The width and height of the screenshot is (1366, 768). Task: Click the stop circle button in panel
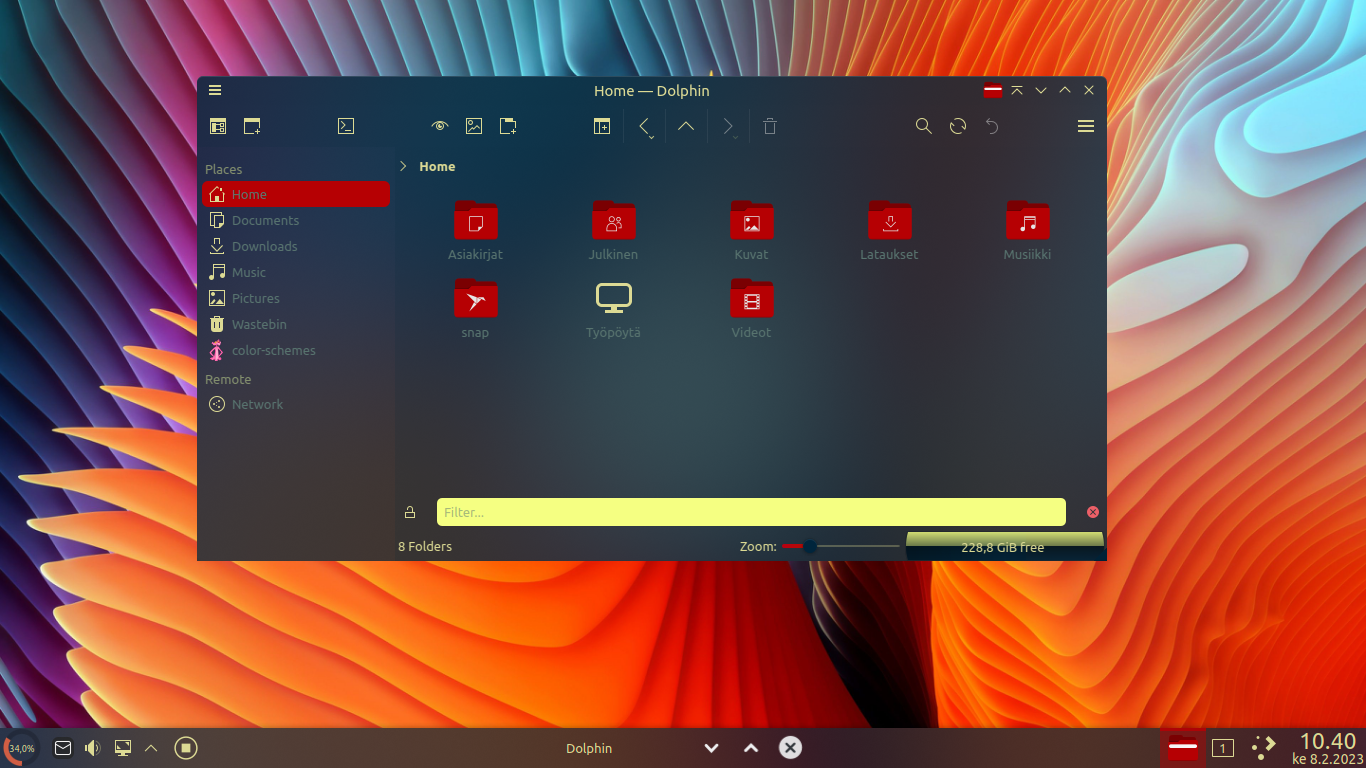186,747
